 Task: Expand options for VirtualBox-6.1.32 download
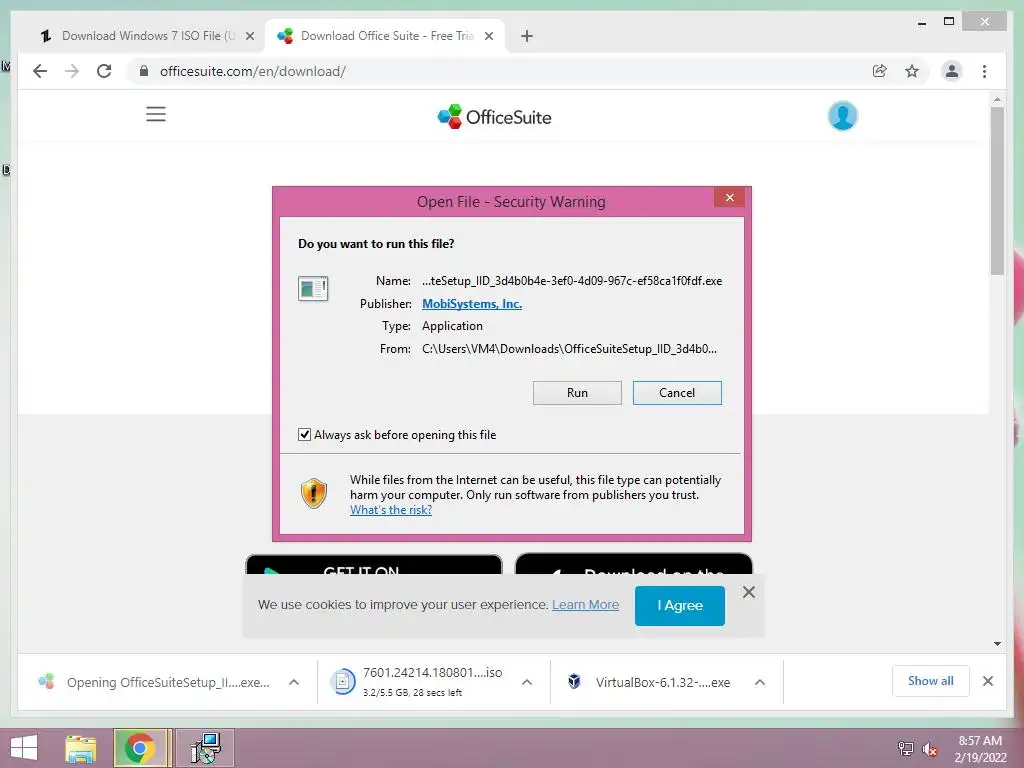pyautogui.click(x=760, y=682)
